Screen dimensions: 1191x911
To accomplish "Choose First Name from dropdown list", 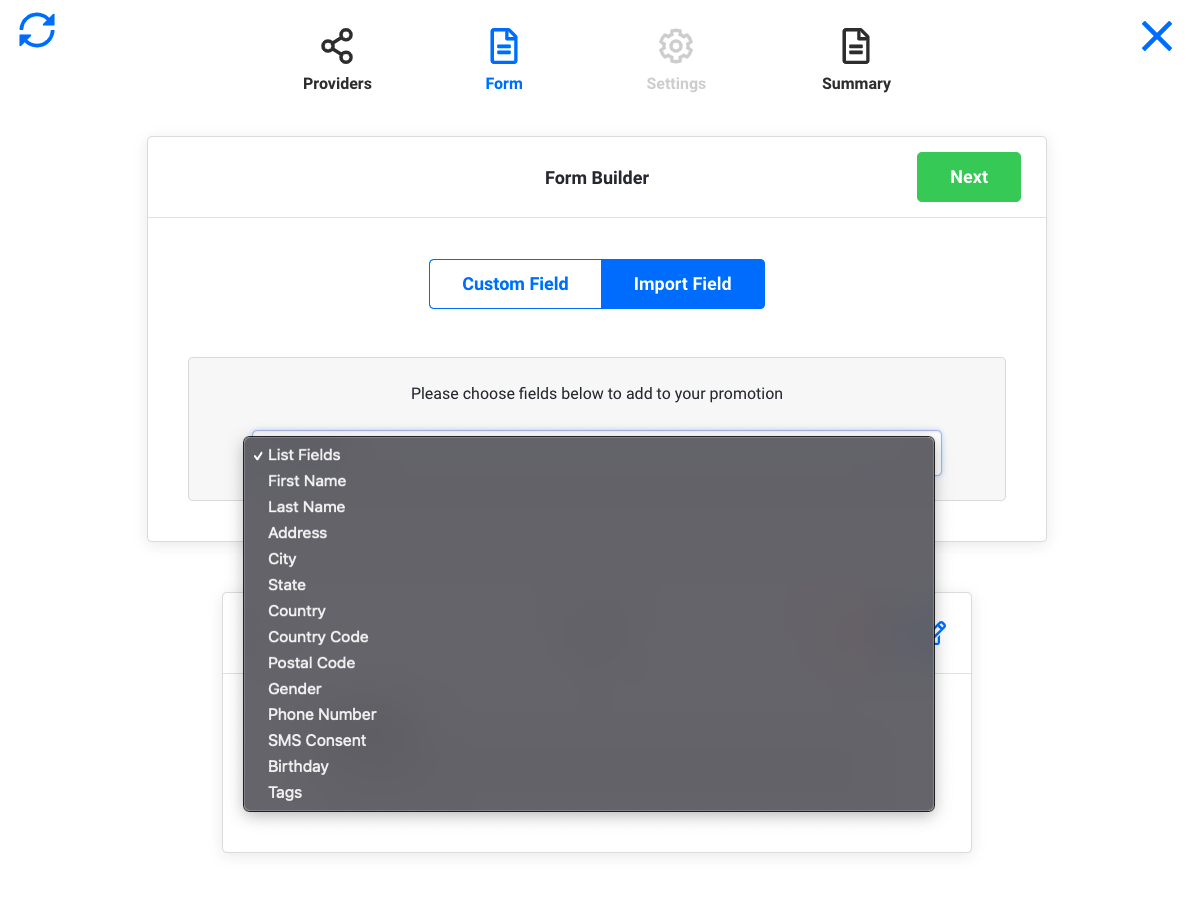I will tap(307, 481).
